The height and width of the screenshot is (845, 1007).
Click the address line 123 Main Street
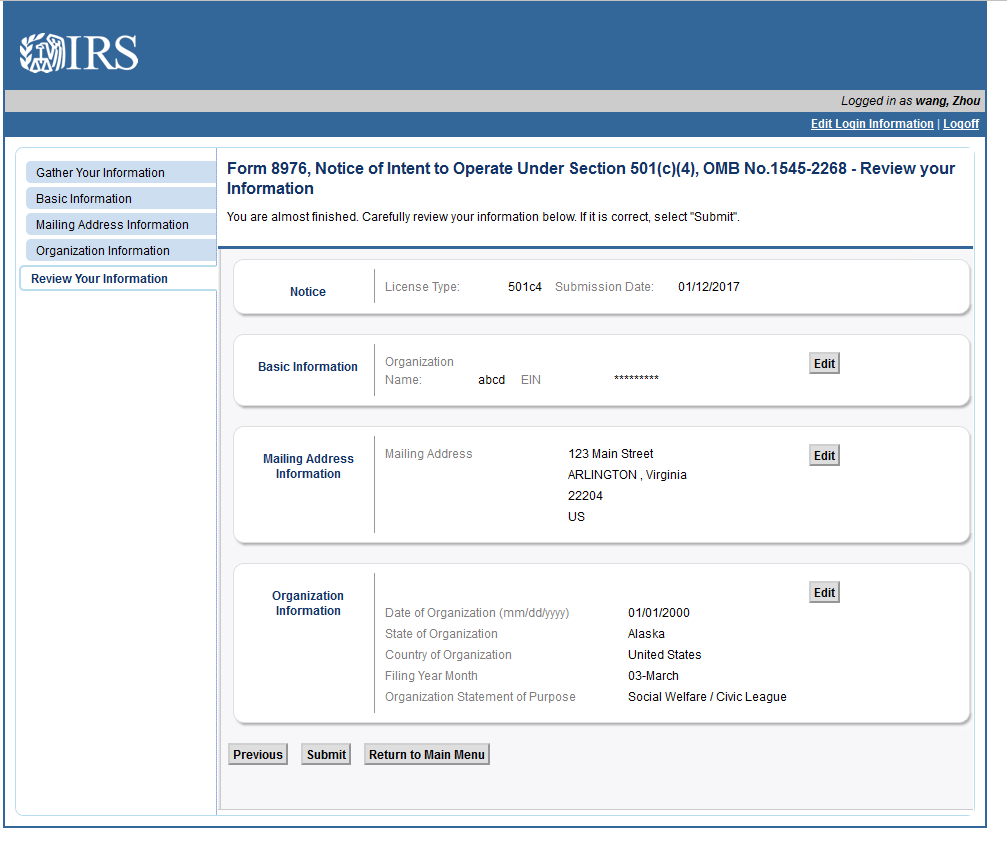(610, 454)
